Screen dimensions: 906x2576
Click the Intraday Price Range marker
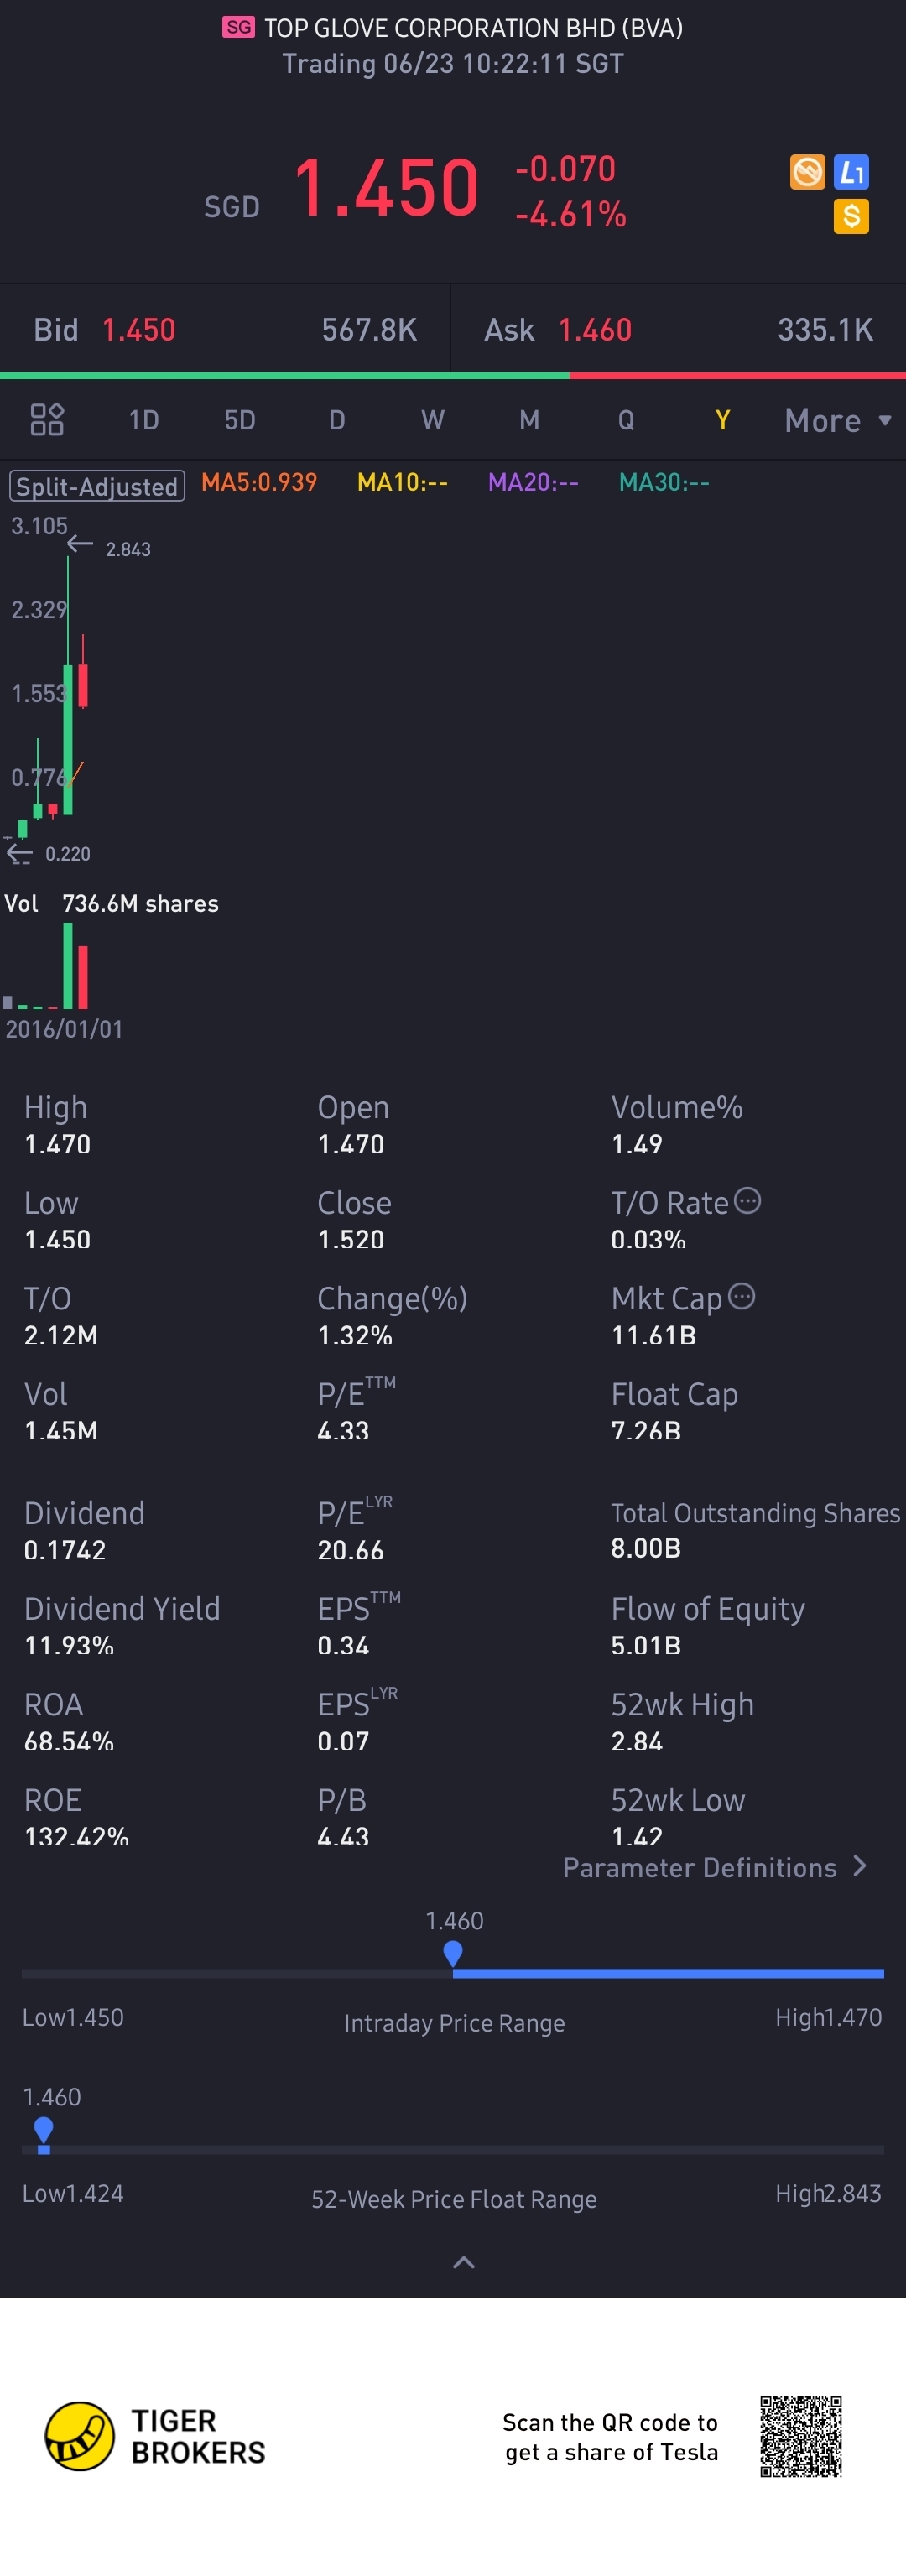click(x=453, y=1953)
